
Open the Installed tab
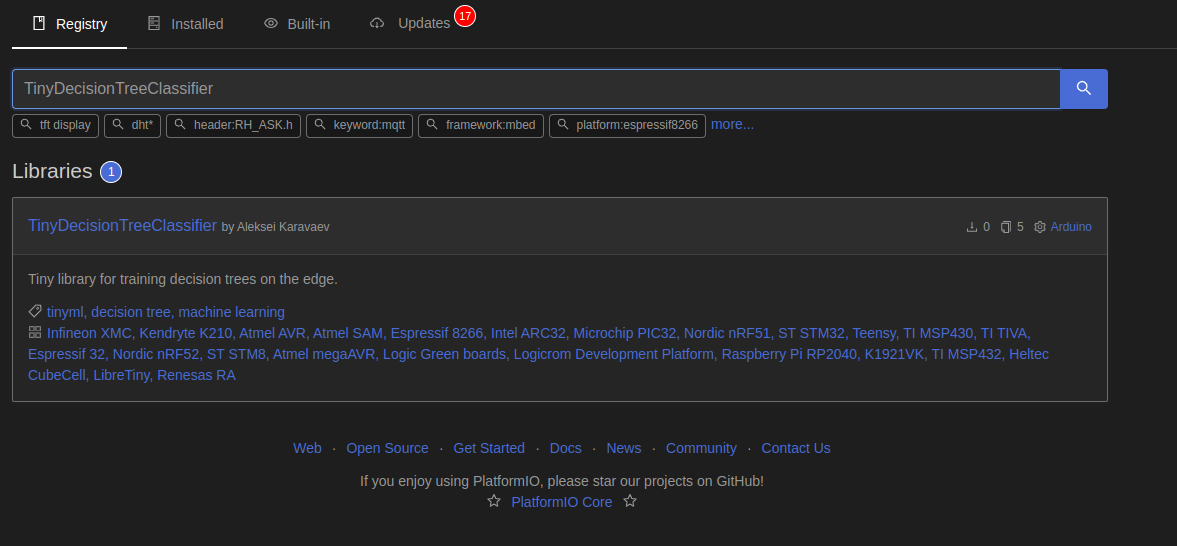(x=185, y=24)
